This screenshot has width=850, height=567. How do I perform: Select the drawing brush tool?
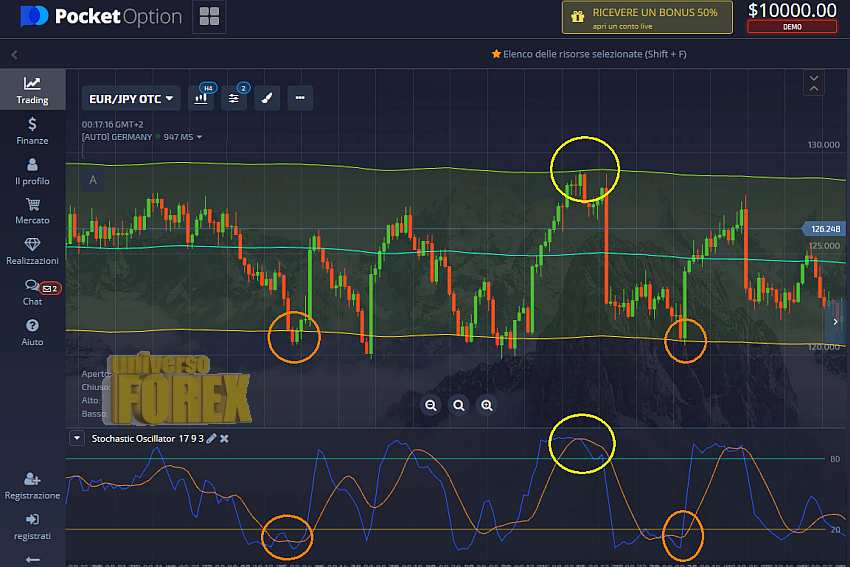point(267,98)
